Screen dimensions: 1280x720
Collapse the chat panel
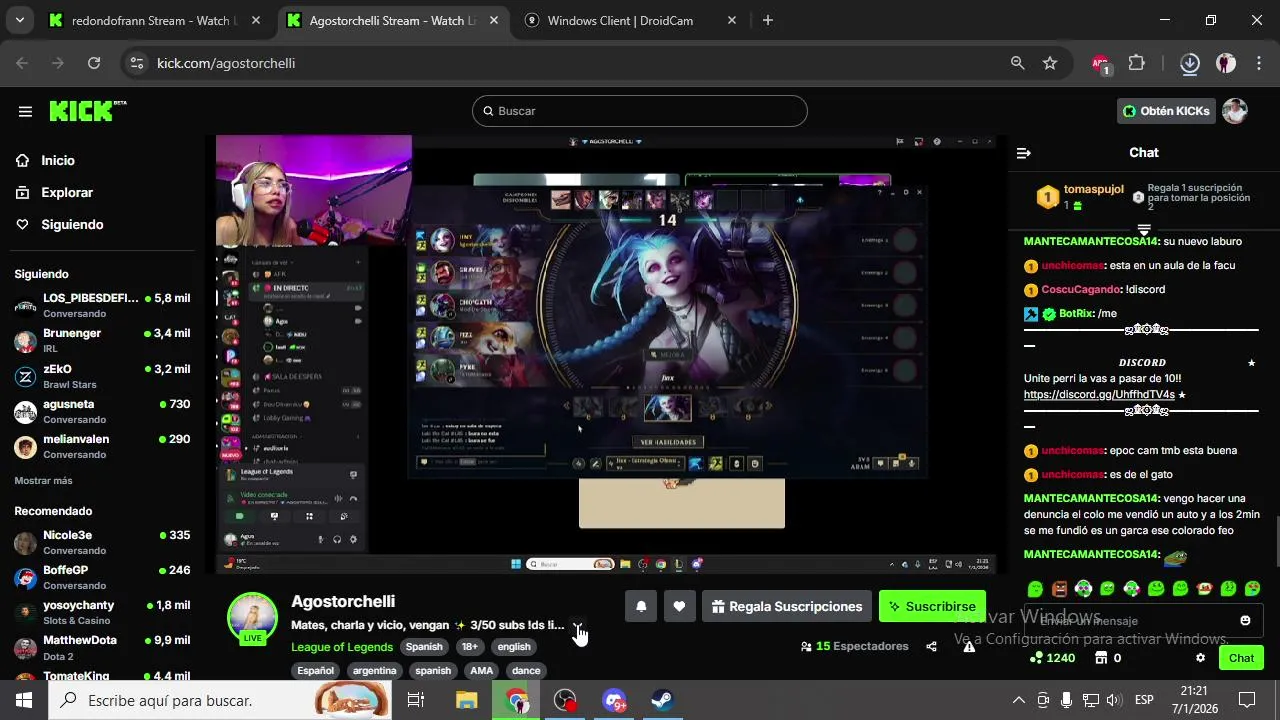coord(1023,153)
